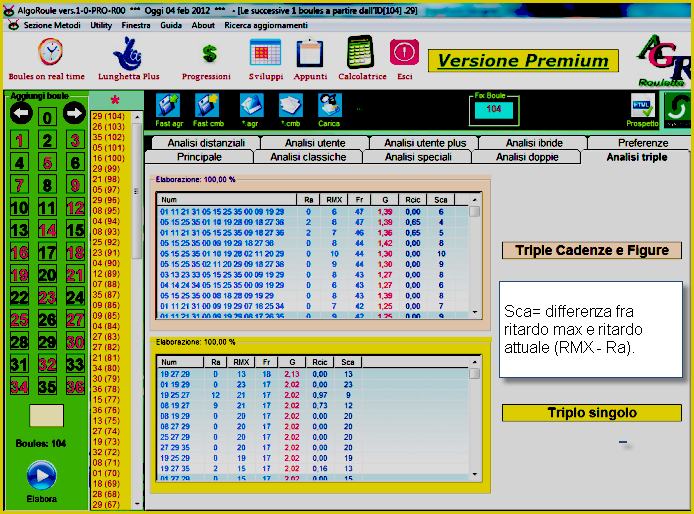Click the beige box below number grid

click(46, 416)
